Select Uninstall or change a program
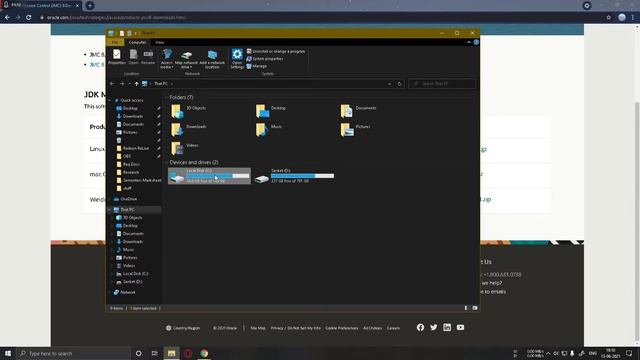This screenshot has height=360, width=640. pos(276,51)
